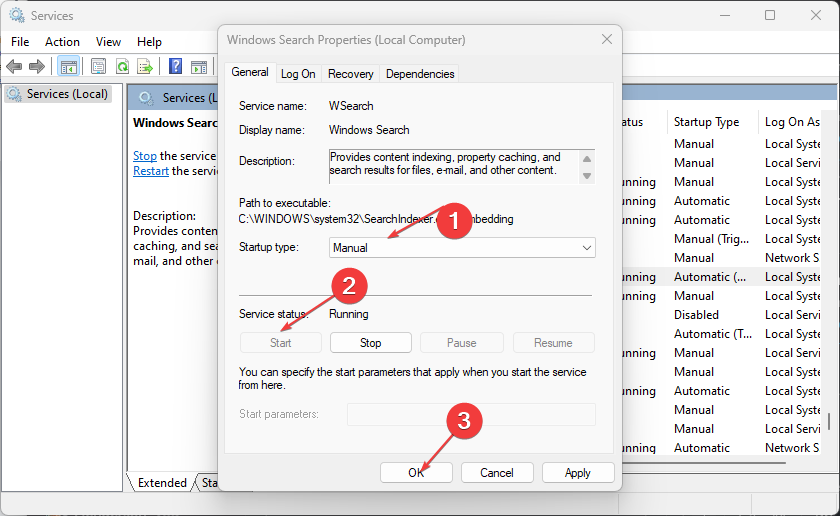Viewport: 840px width, 516px height.
Task: Click into the Start parameters field
Action: 471,414
